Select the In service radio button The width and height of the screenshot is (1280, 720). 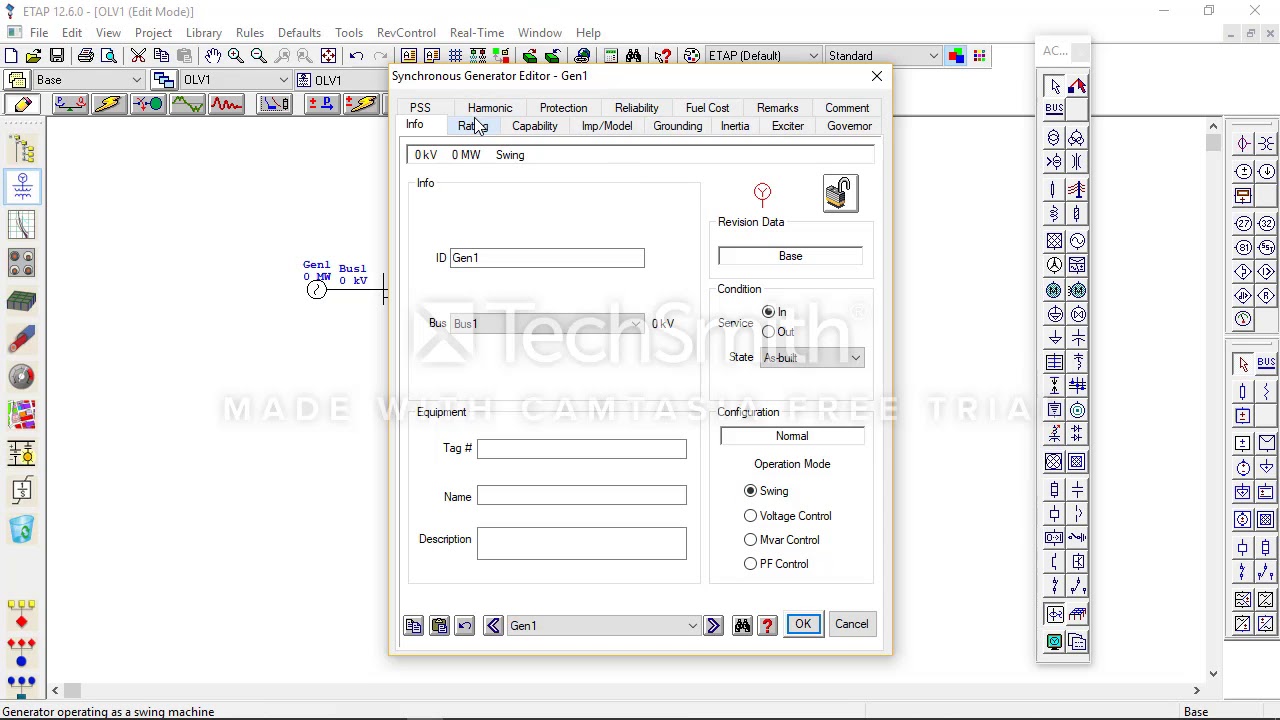point(768,313)
